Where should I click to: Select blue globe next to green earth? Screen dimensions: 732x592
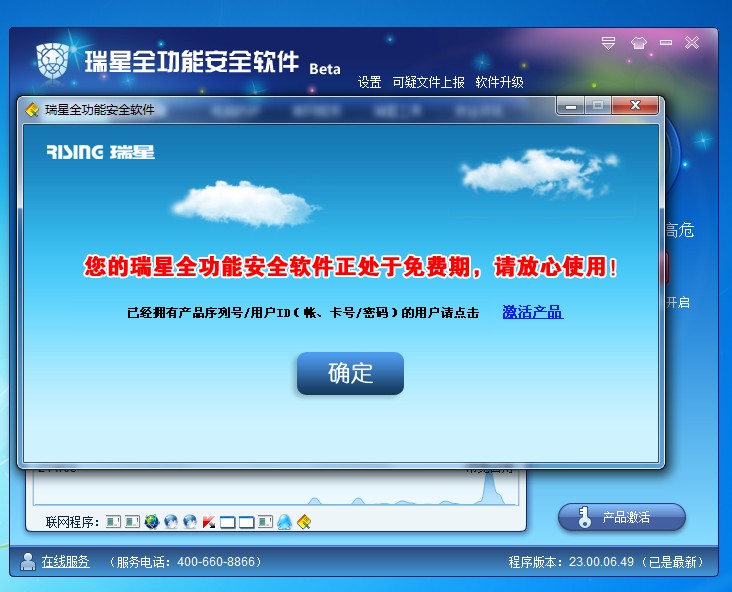(171, 522)
